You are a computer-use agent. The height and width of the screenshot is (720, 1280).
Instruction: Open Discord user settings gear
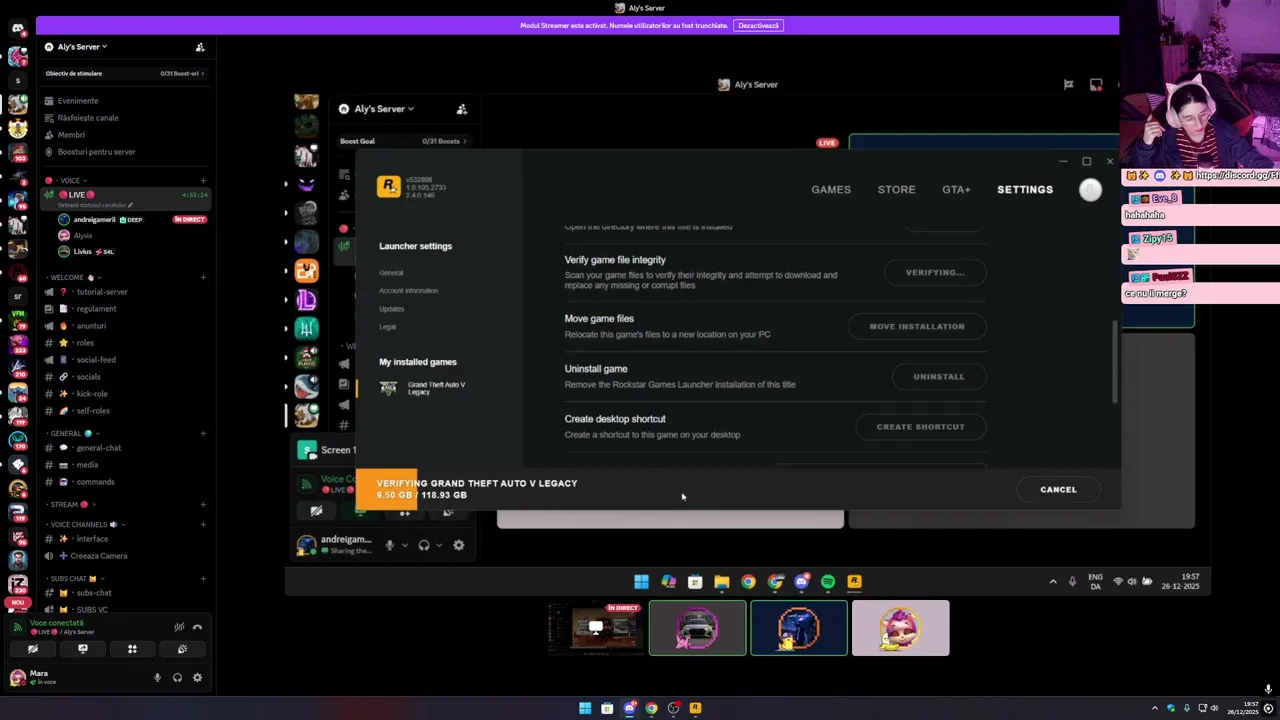click(x=197, y=678)
